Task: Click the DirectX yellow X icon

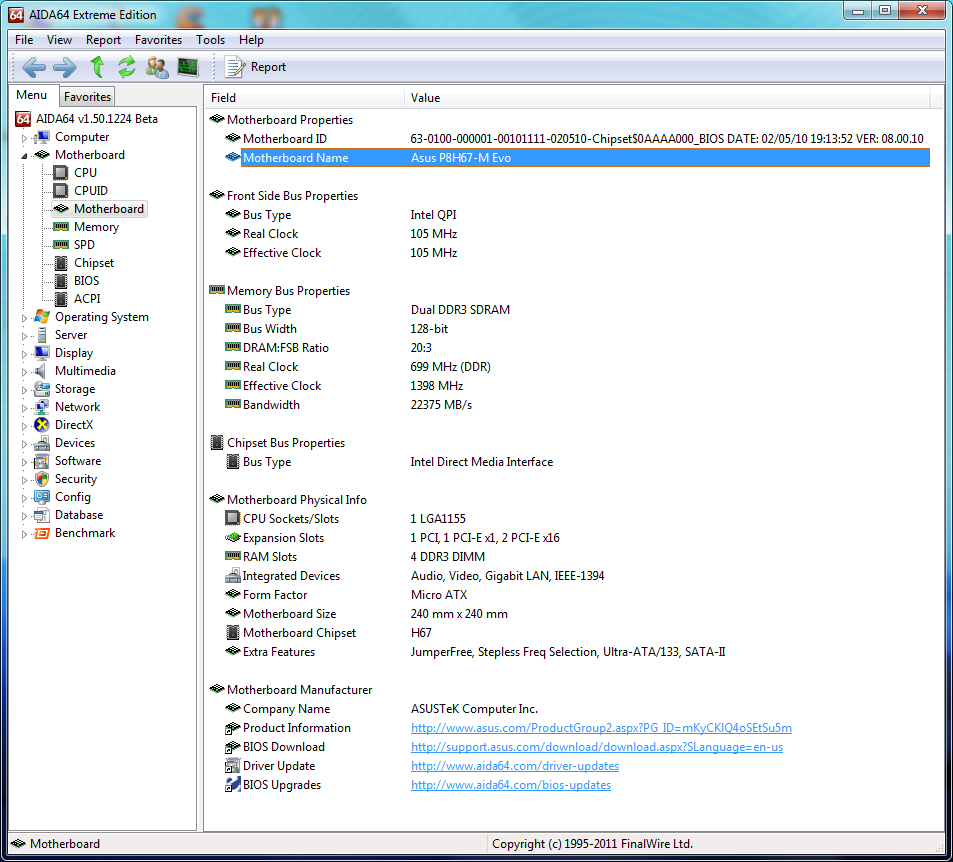Action: 42,425
